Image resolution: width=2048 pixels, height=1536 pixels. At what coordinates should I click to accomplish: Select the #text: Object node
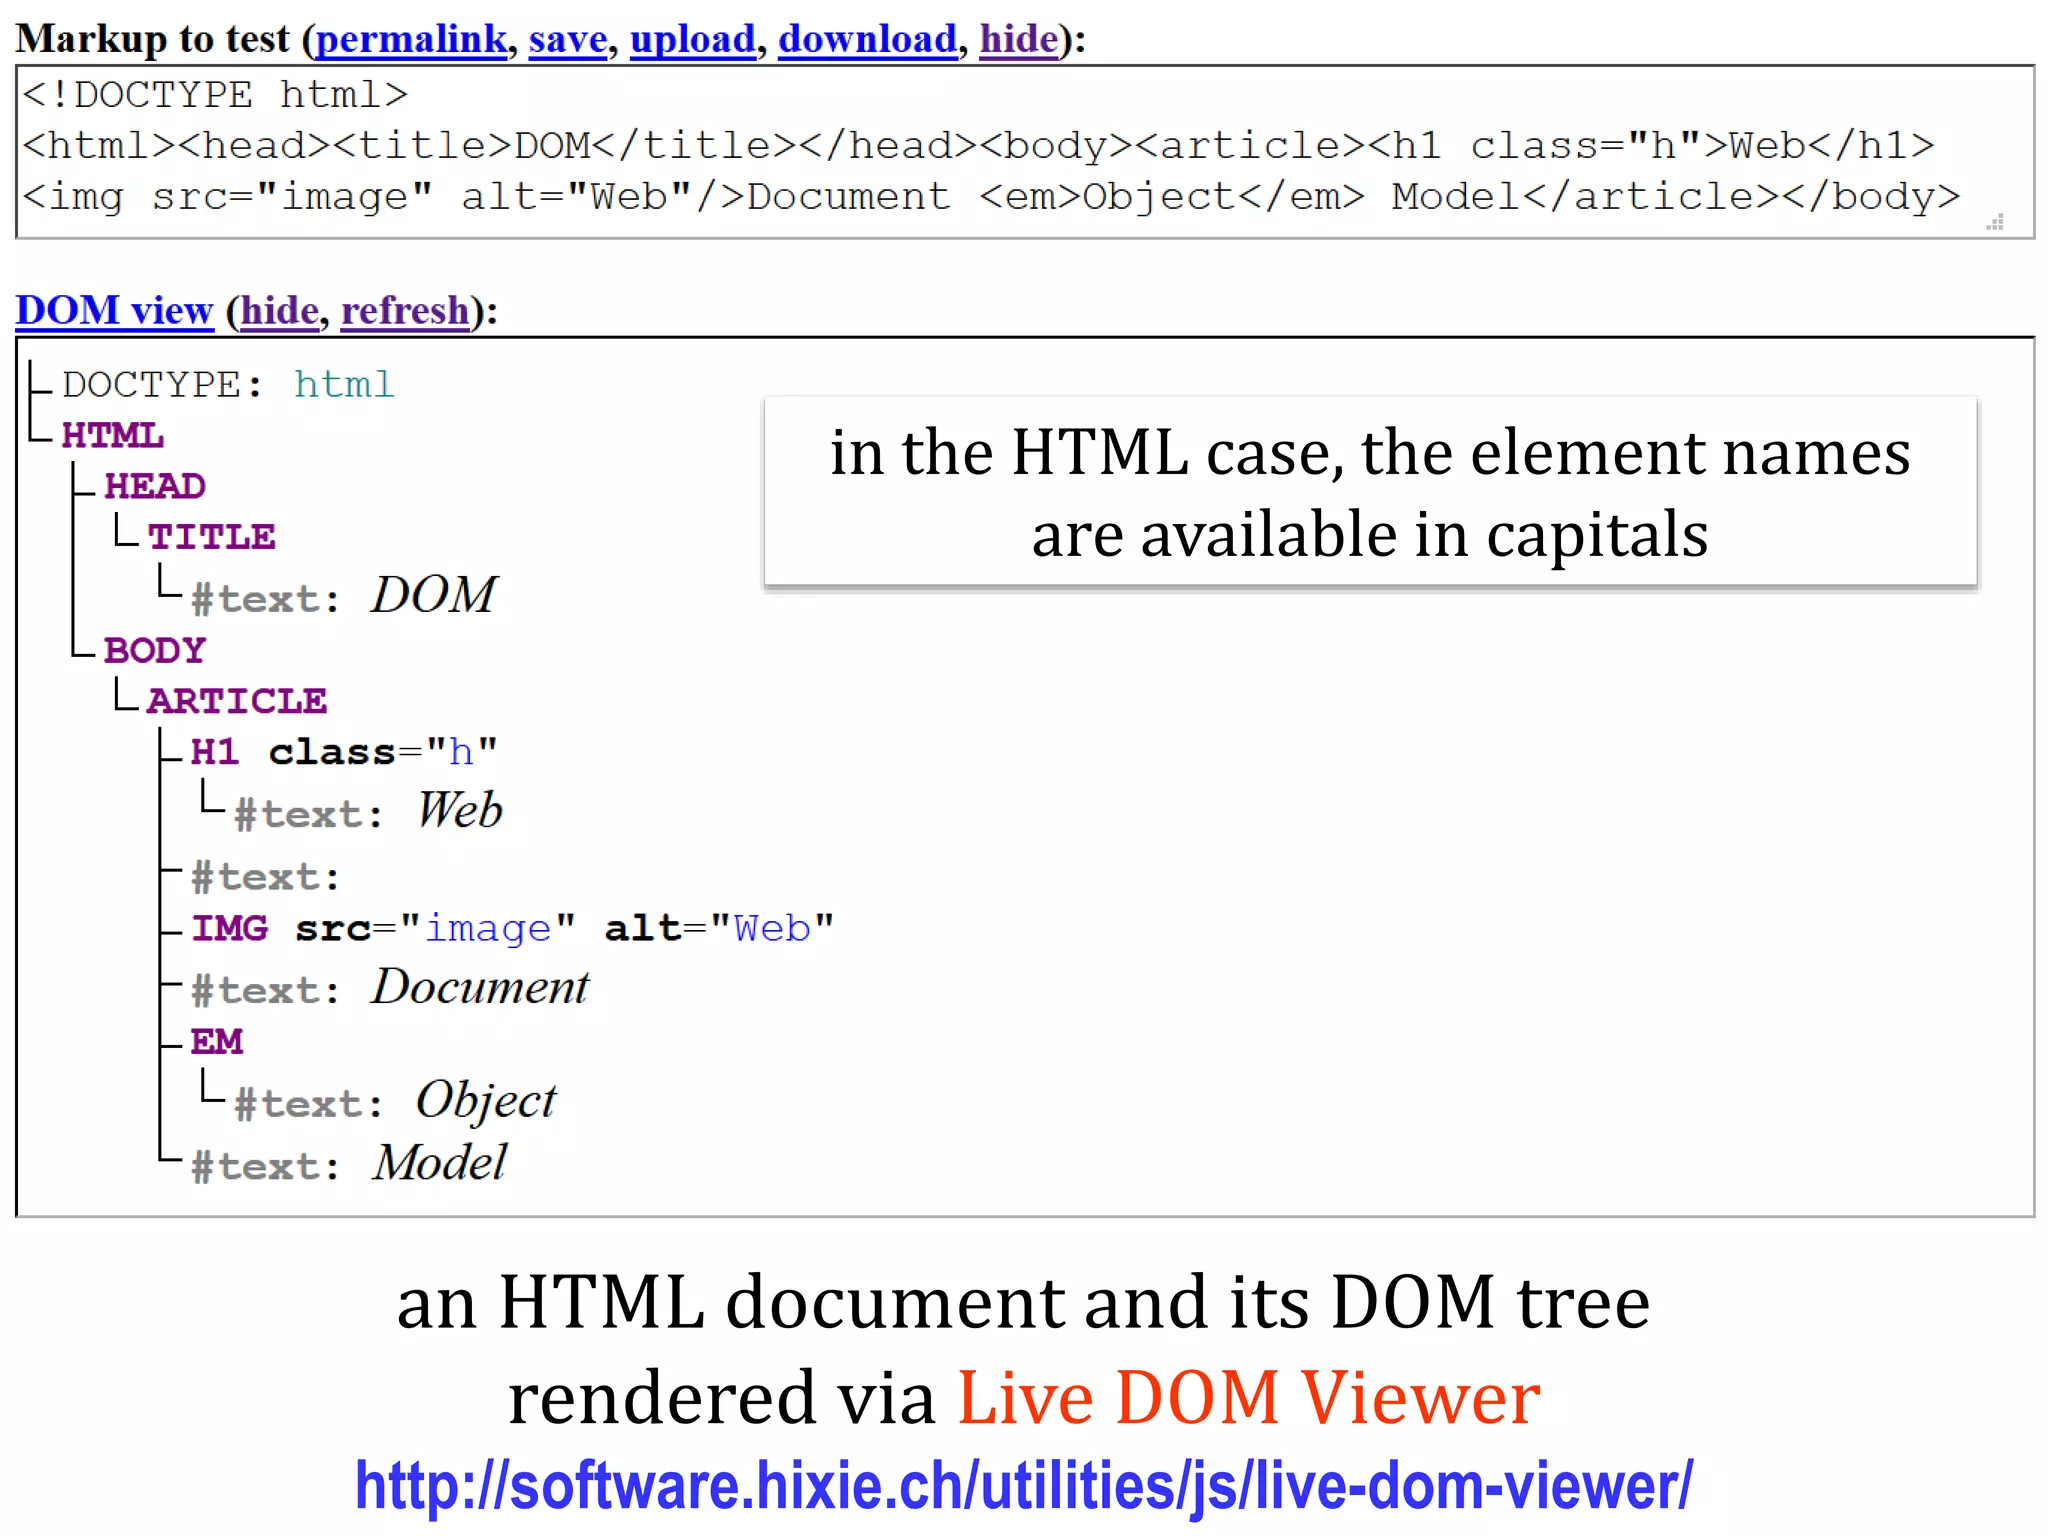(x=395, y=1101)
